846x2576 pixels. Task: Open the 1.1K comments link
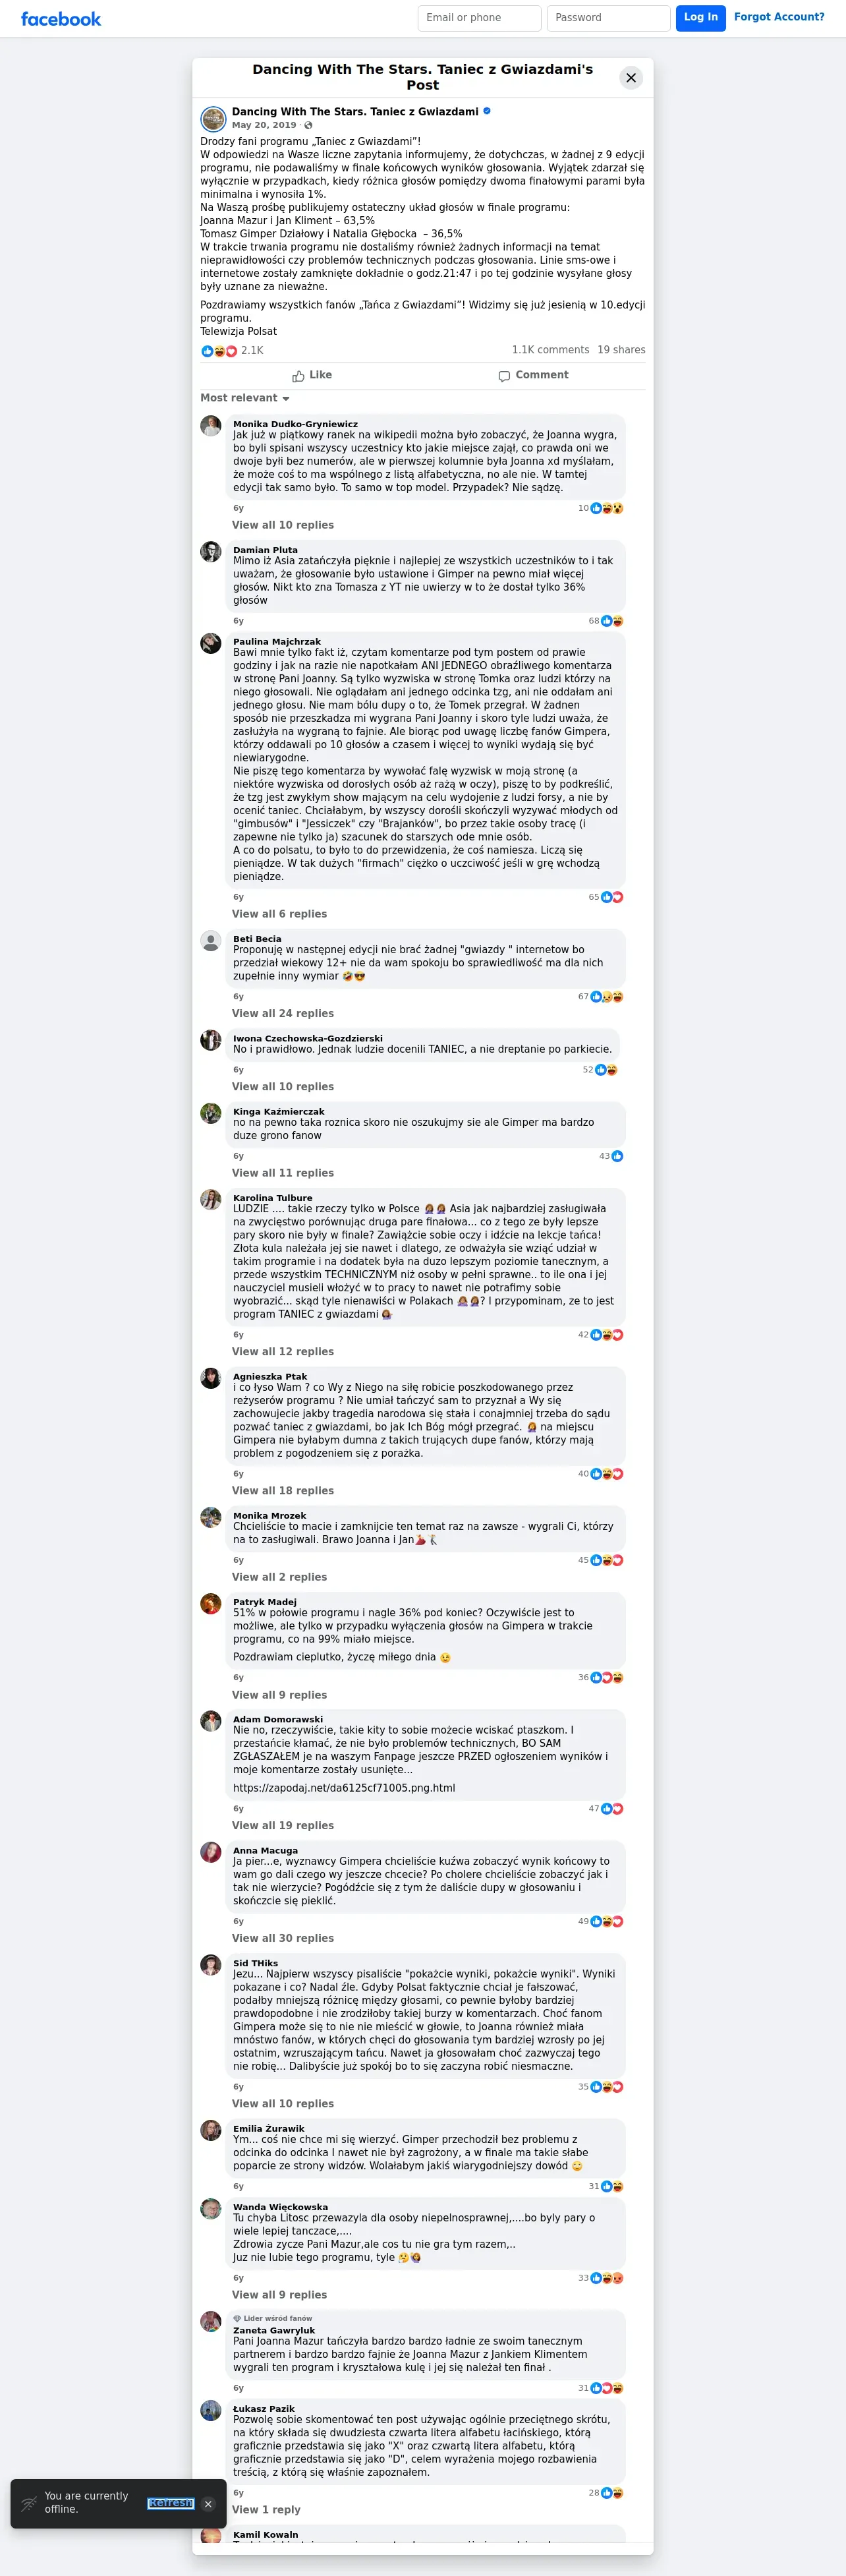click(x=550, y=350)
